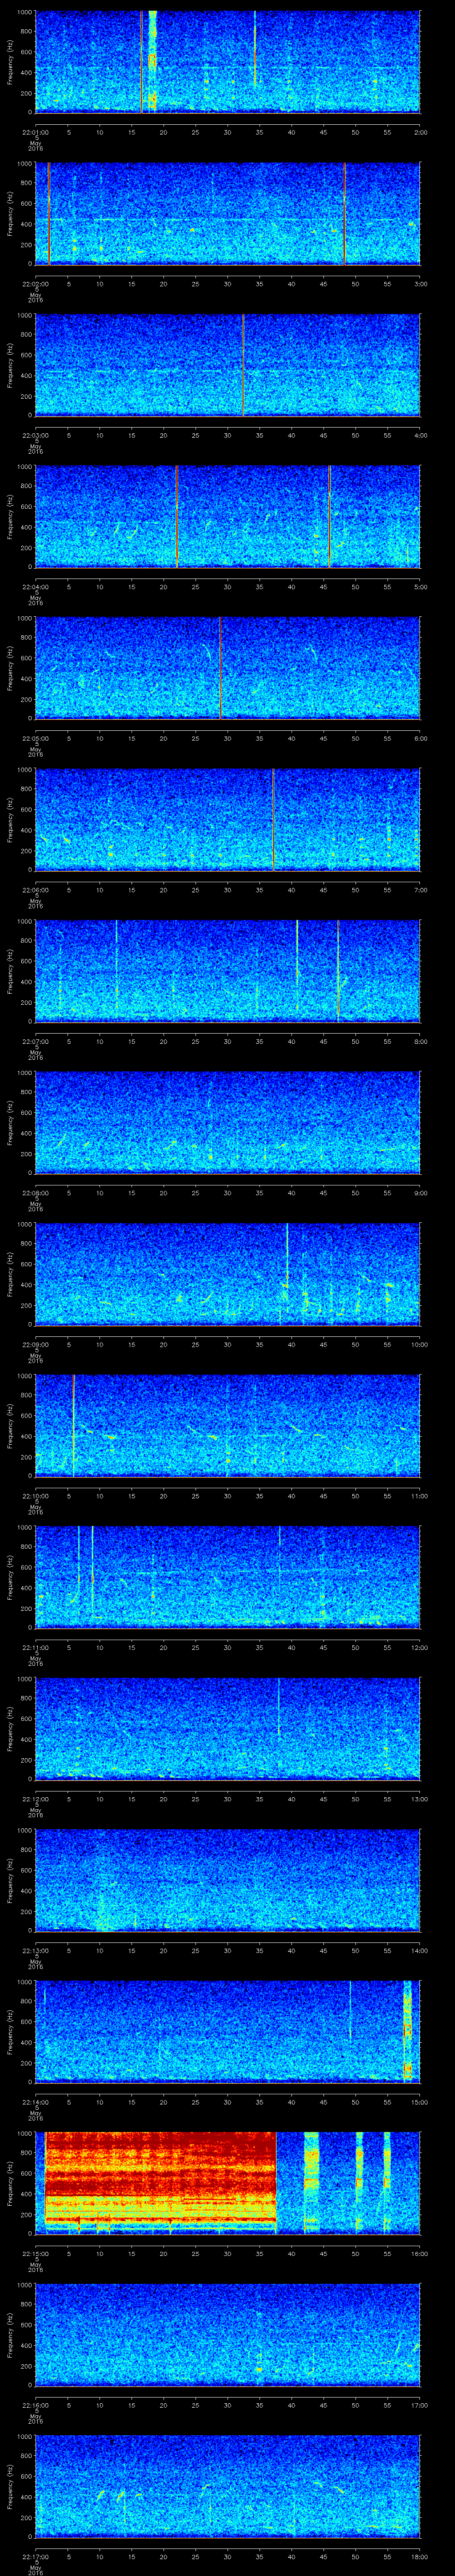The height and width of the screenshot is (2576, 455).
Task: Click the 22:13:00 start time label
Action: click(35, 1950)
